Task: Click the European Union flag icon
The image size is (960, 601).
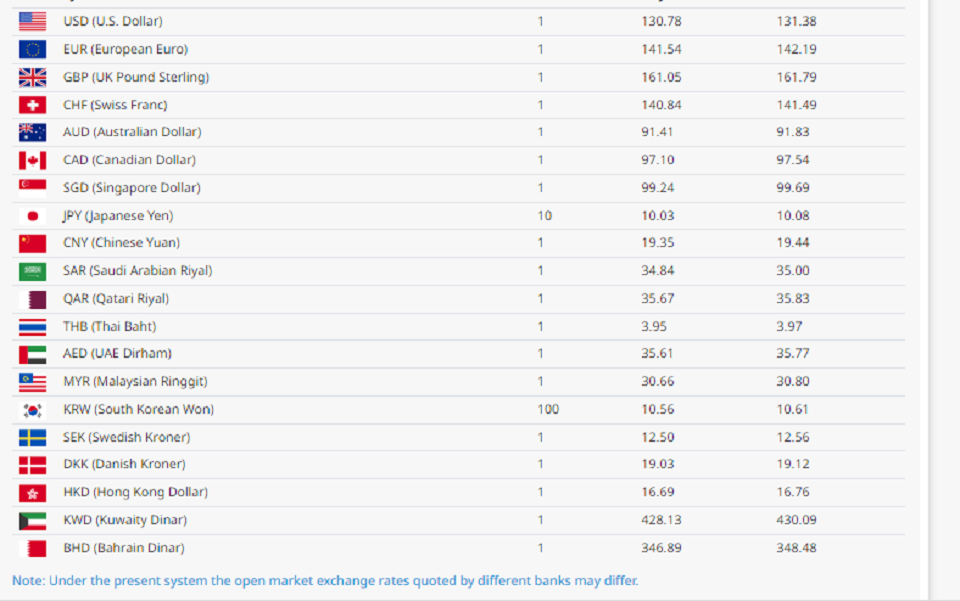Action: coord(32,50)
